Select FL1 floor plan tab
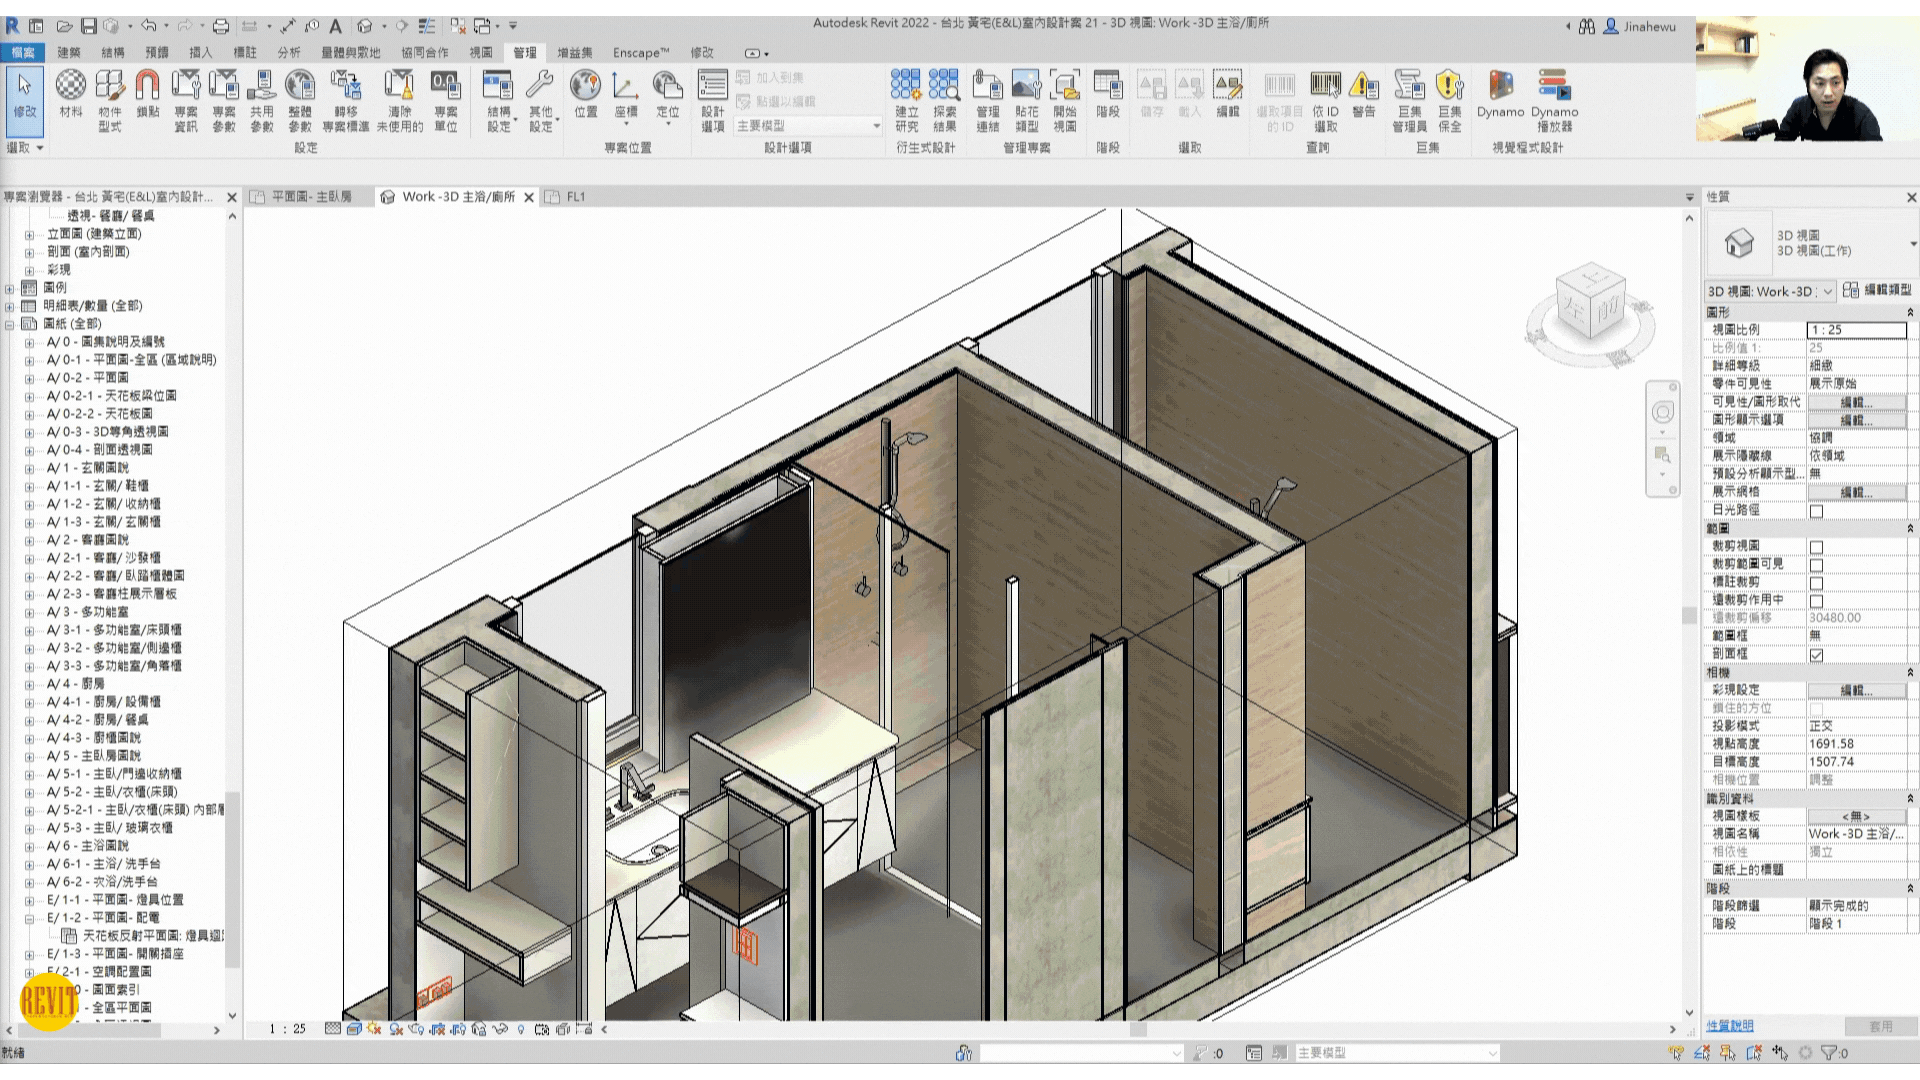Image resolution: width=1920 pixels, height=1080 pixels. tap(576, 195)
